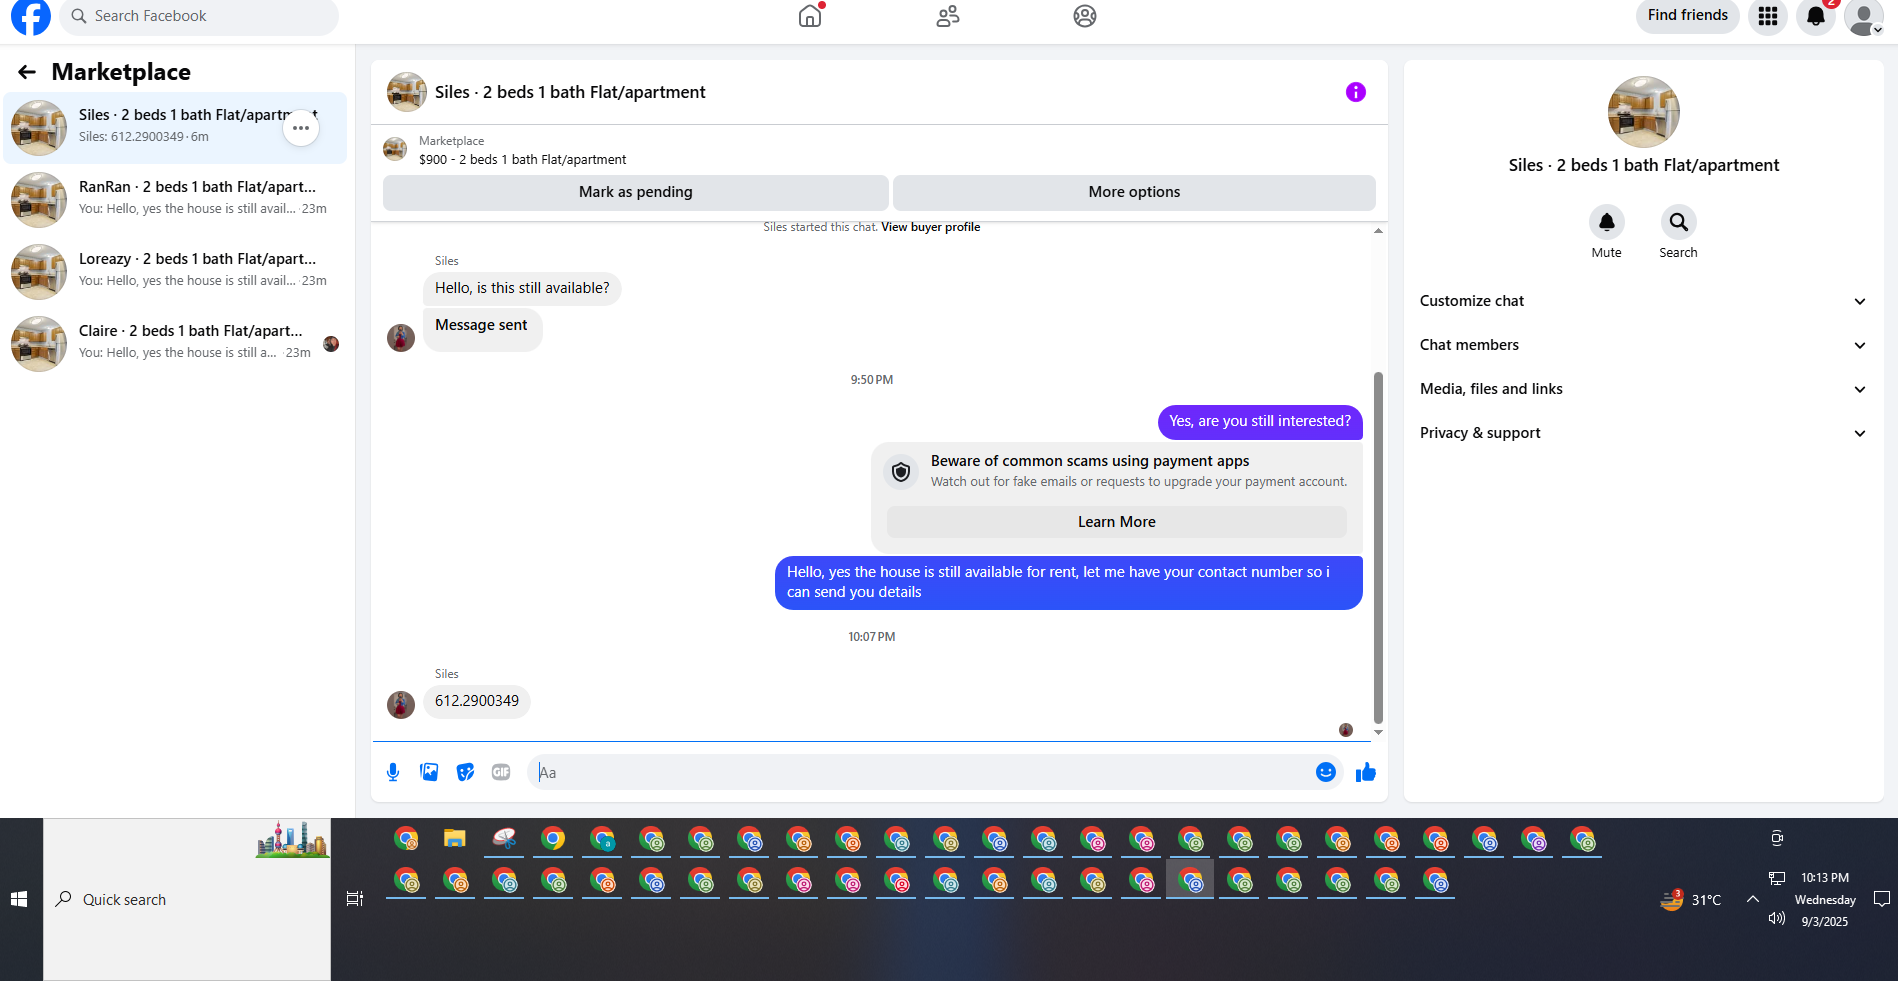Open the RanRan conversation
This screenshot has height=981, width=1898.
[175, 200]
